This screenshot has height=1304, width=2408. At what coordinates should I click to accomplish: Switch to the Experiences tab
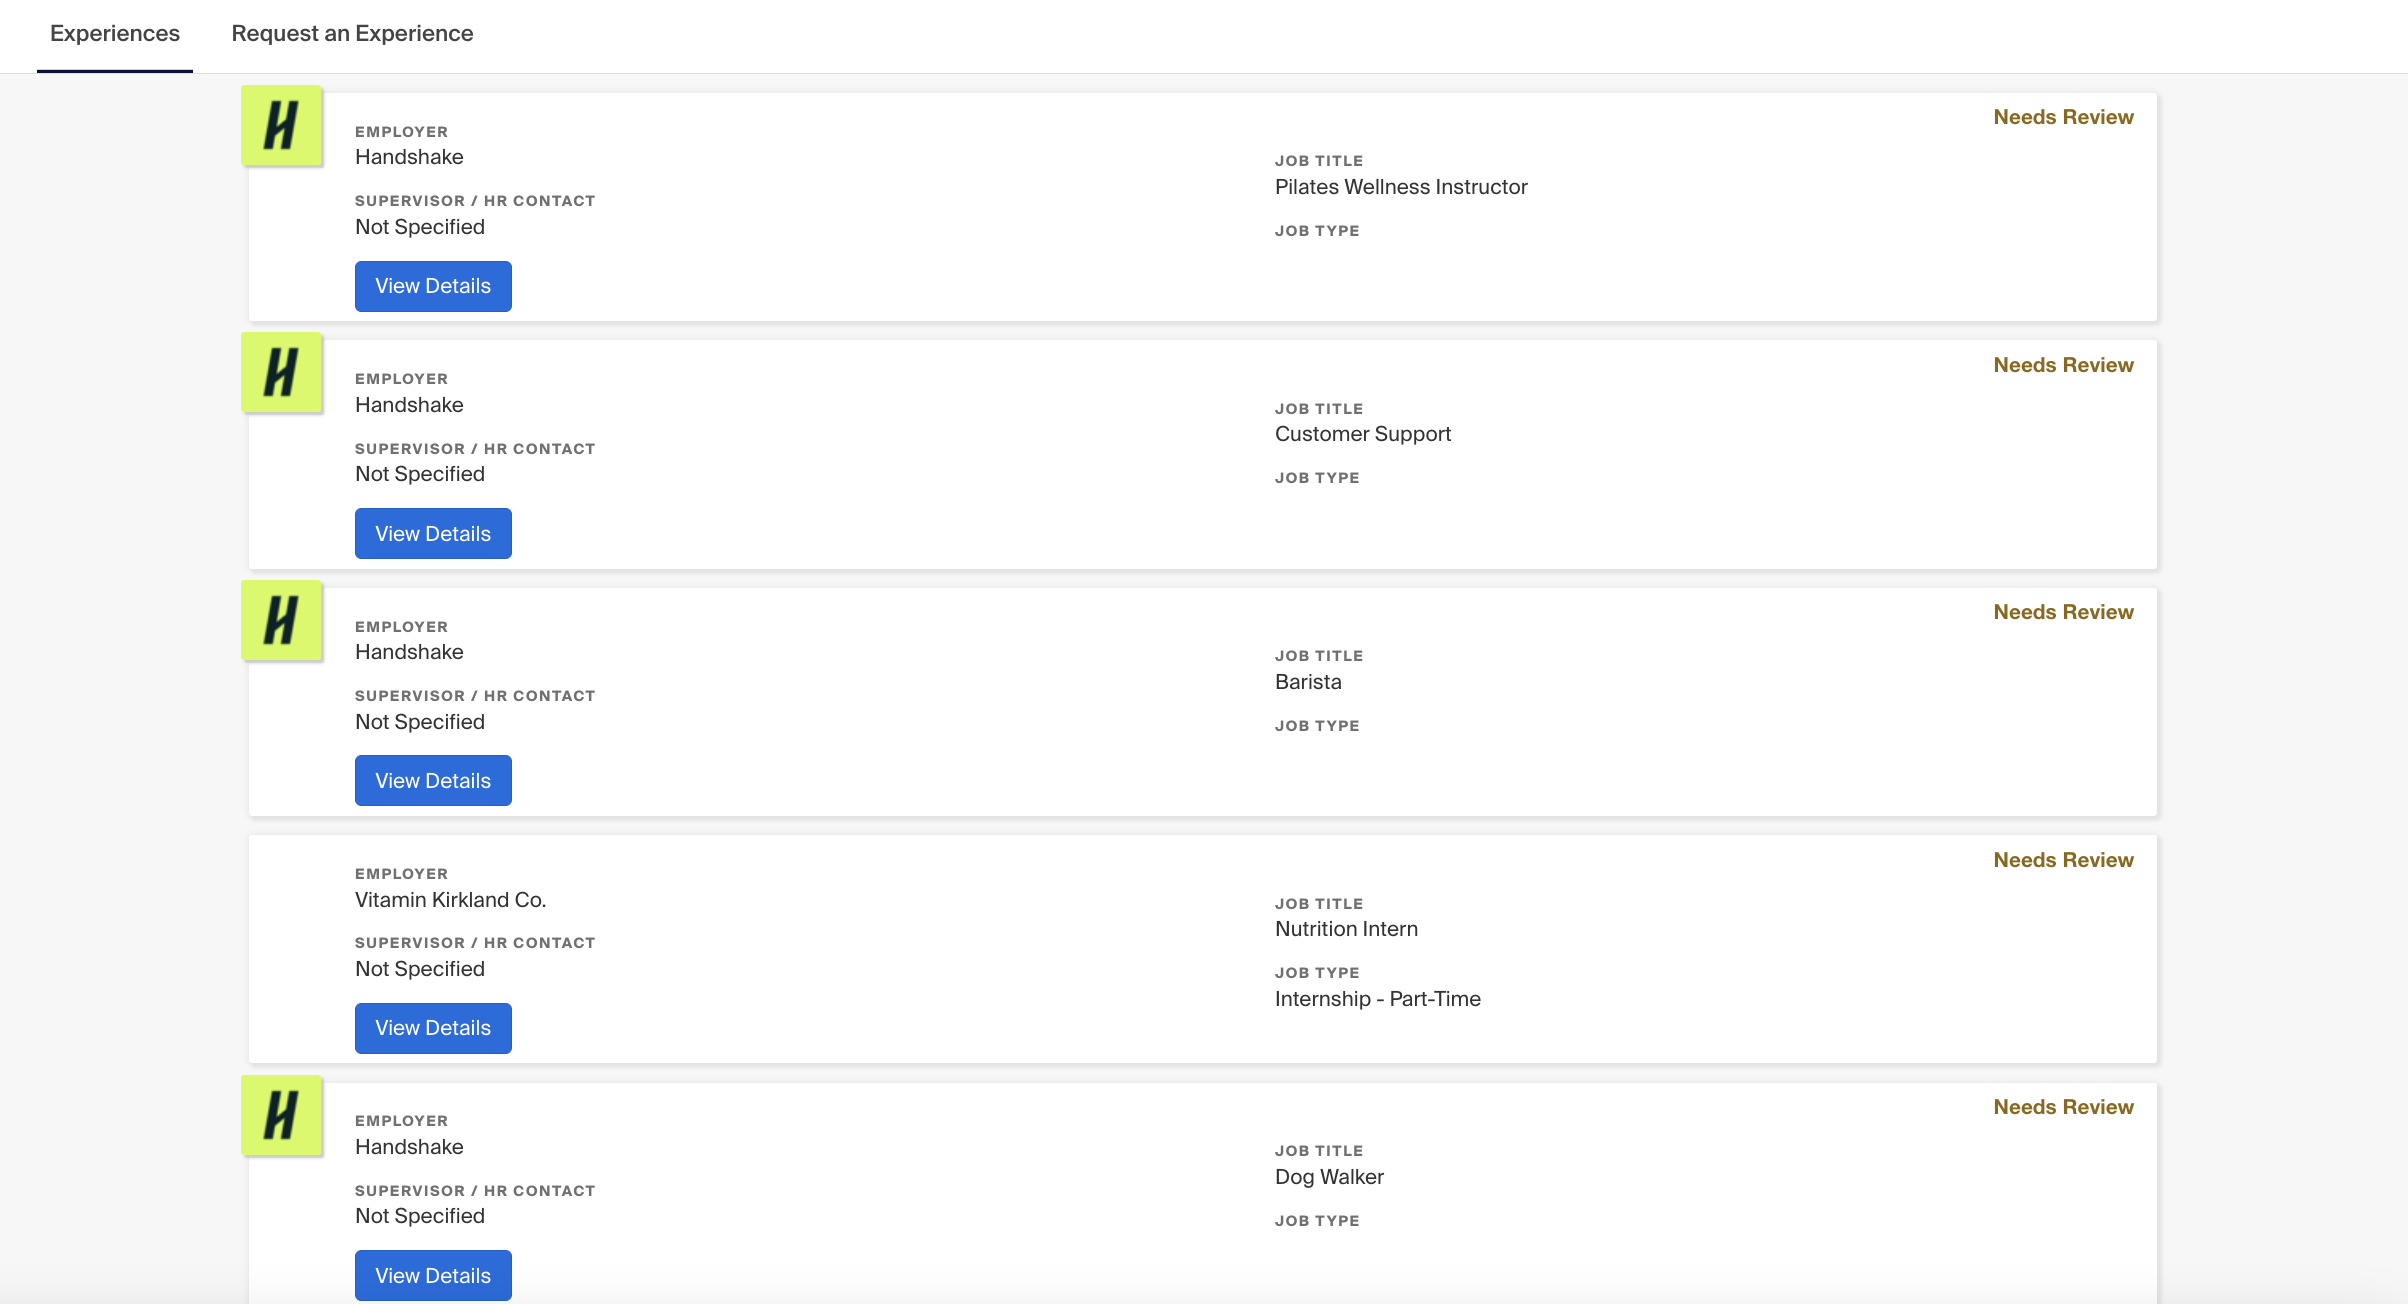pyautogui.click(x=115, y=34)
